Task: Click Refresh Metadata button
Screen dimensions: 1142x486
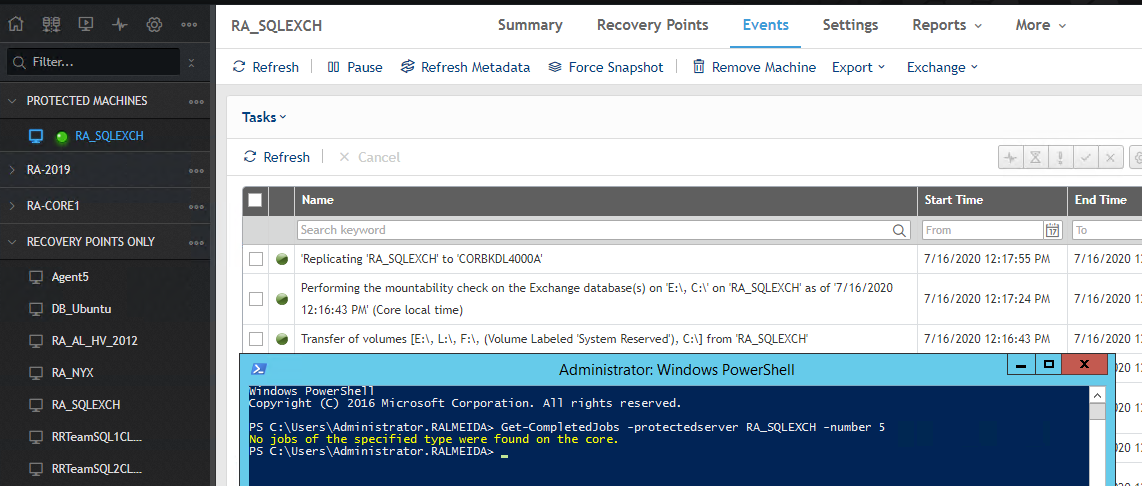Action: coord(465,67)
